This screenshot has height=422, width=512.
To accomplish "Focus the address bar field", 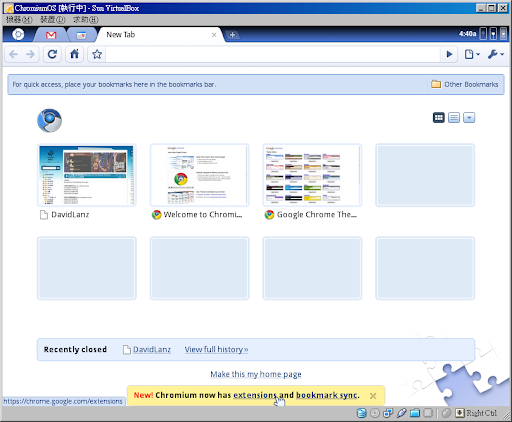I will pyautogui.click(x=273, y=54).
